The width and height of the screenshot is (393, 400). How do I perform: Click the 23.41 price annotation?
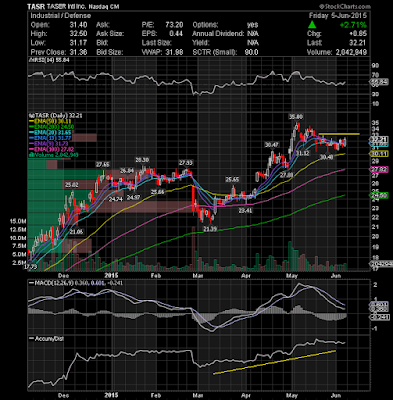click(x=245, y=211)
